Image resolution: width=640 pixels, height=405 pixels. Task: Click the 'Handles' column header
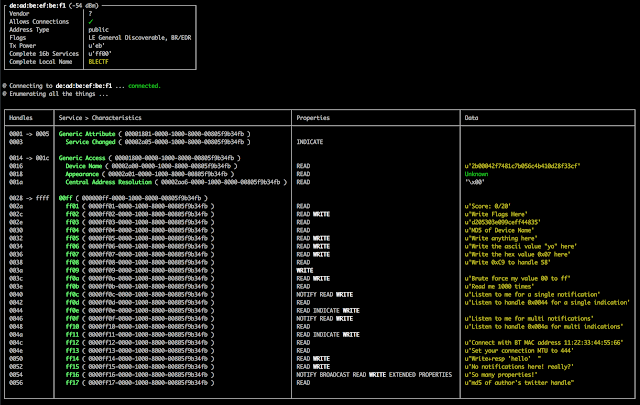(x=21, y=118)
